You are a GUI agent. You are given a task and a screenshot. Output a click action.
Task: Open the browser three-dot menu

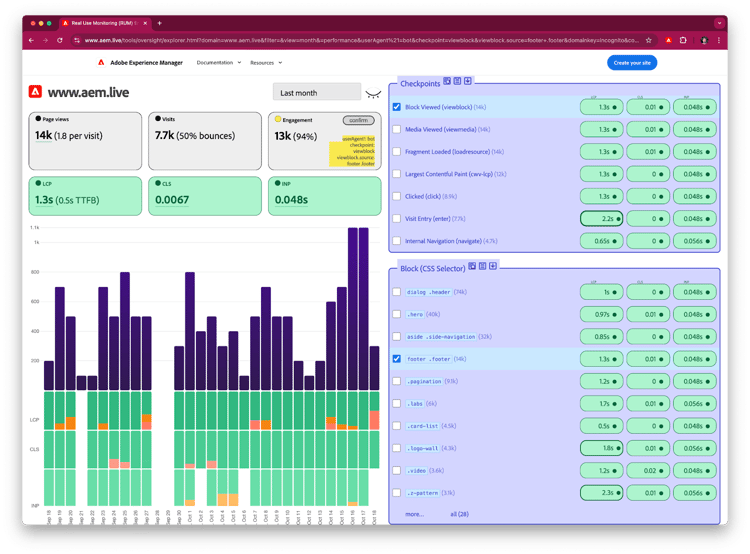pos(719,40)
